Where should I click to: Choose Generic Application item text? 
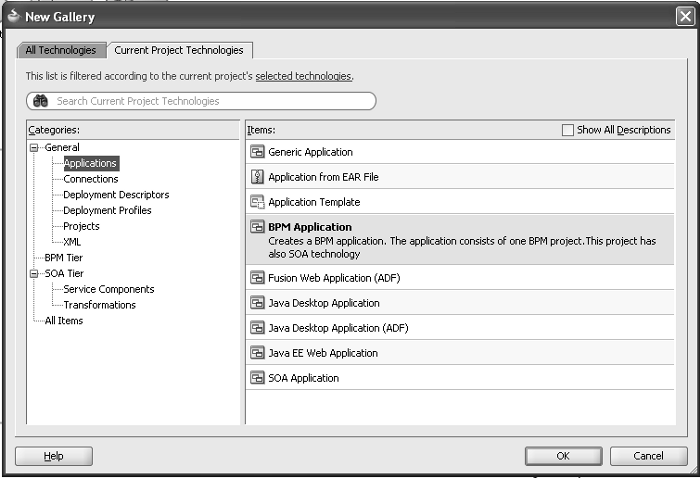click(x=310, y=152)
